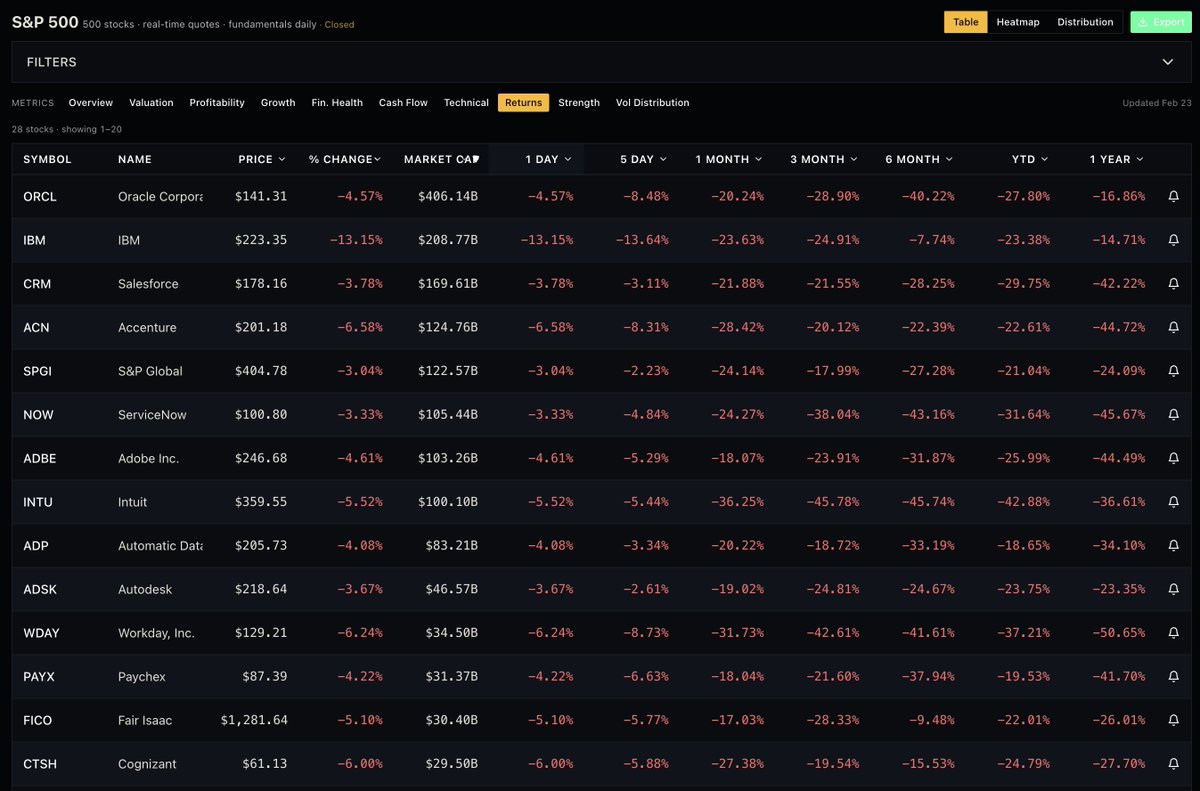Sort by 5 DAY column header

pos(644,159)
